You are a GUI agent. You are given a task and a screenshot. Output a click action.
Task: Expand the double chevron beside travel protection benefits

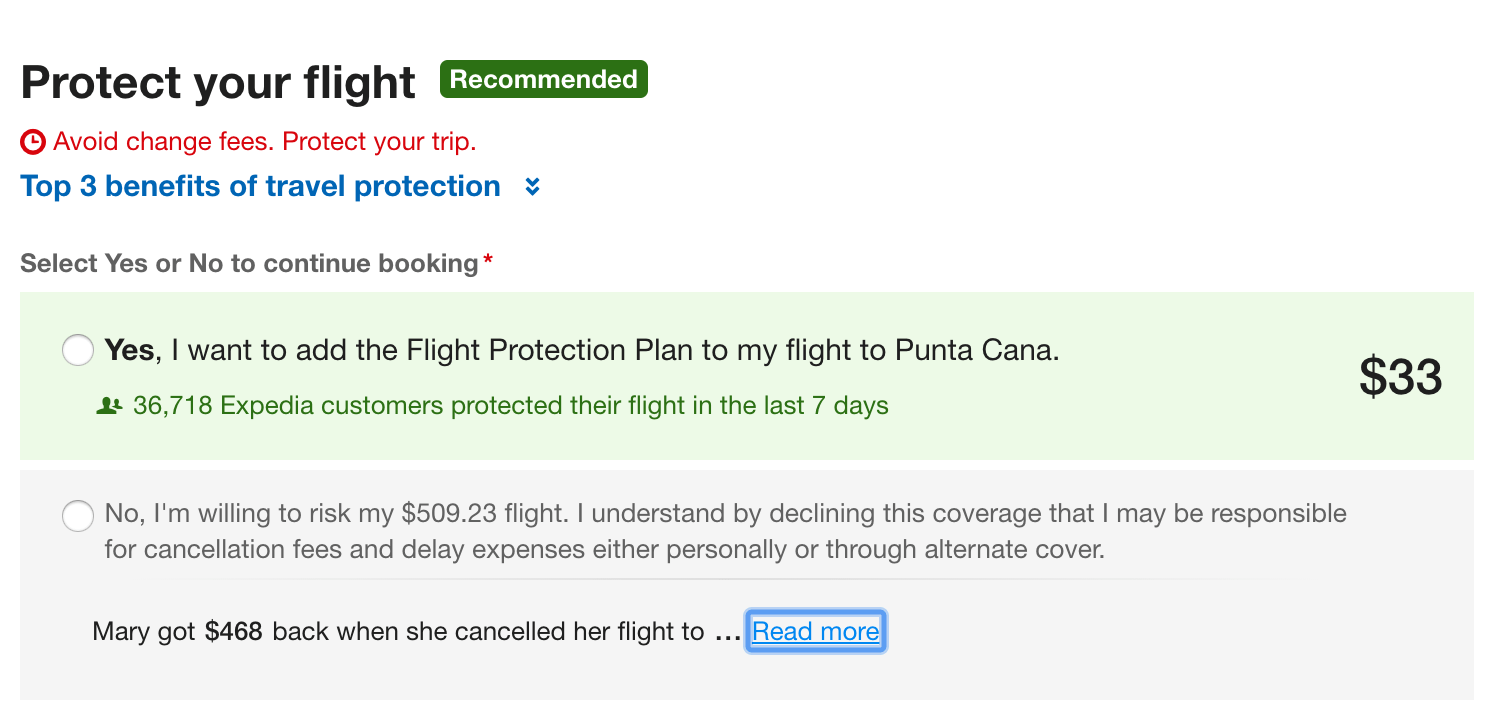533,187
